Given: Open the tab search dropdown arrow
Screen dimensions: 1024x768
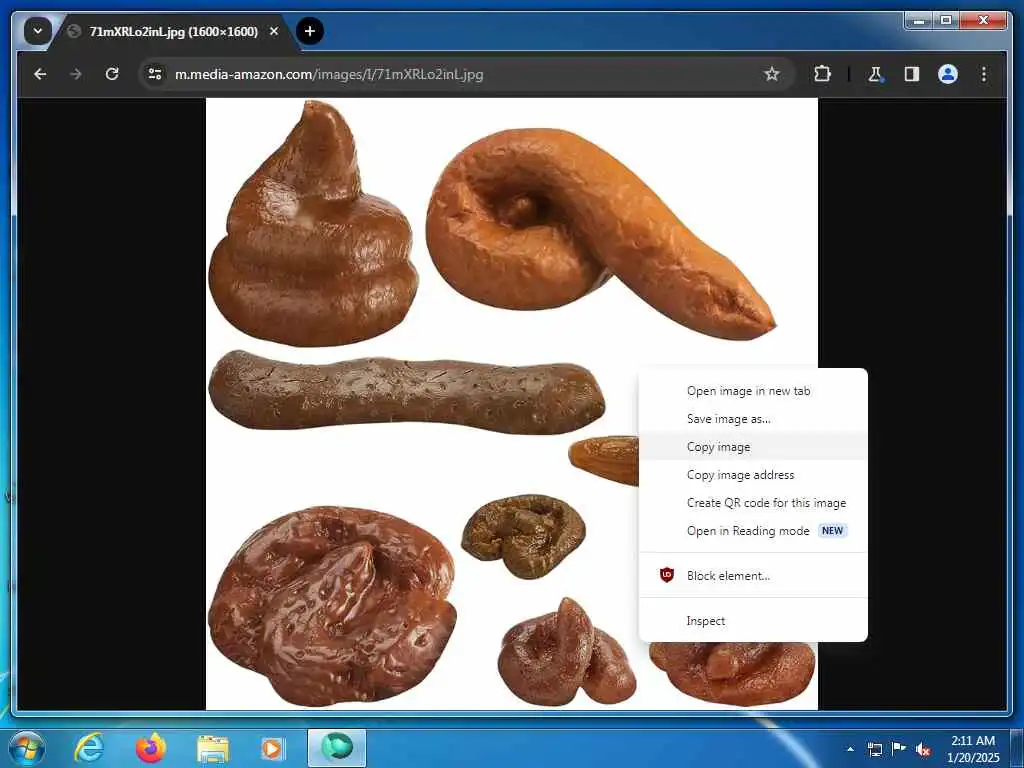Looking at the screenshot, I should point(37,31).
